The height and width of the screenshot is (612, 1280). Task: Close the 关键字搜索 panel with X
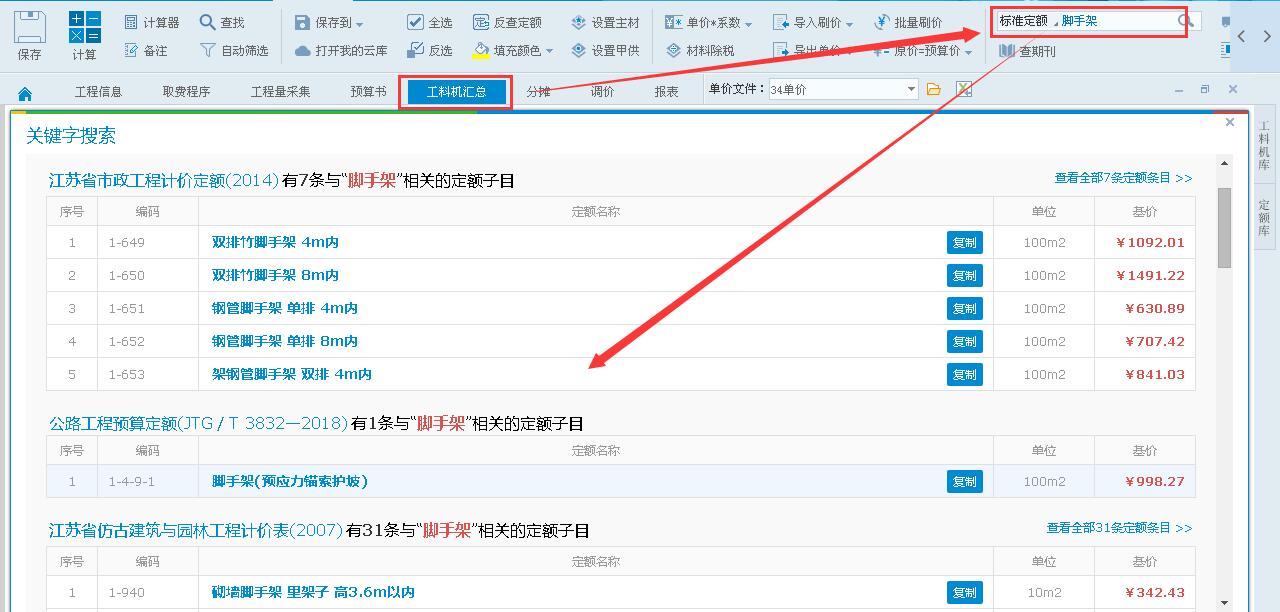pyautogui.click(x=1230, y=122)
